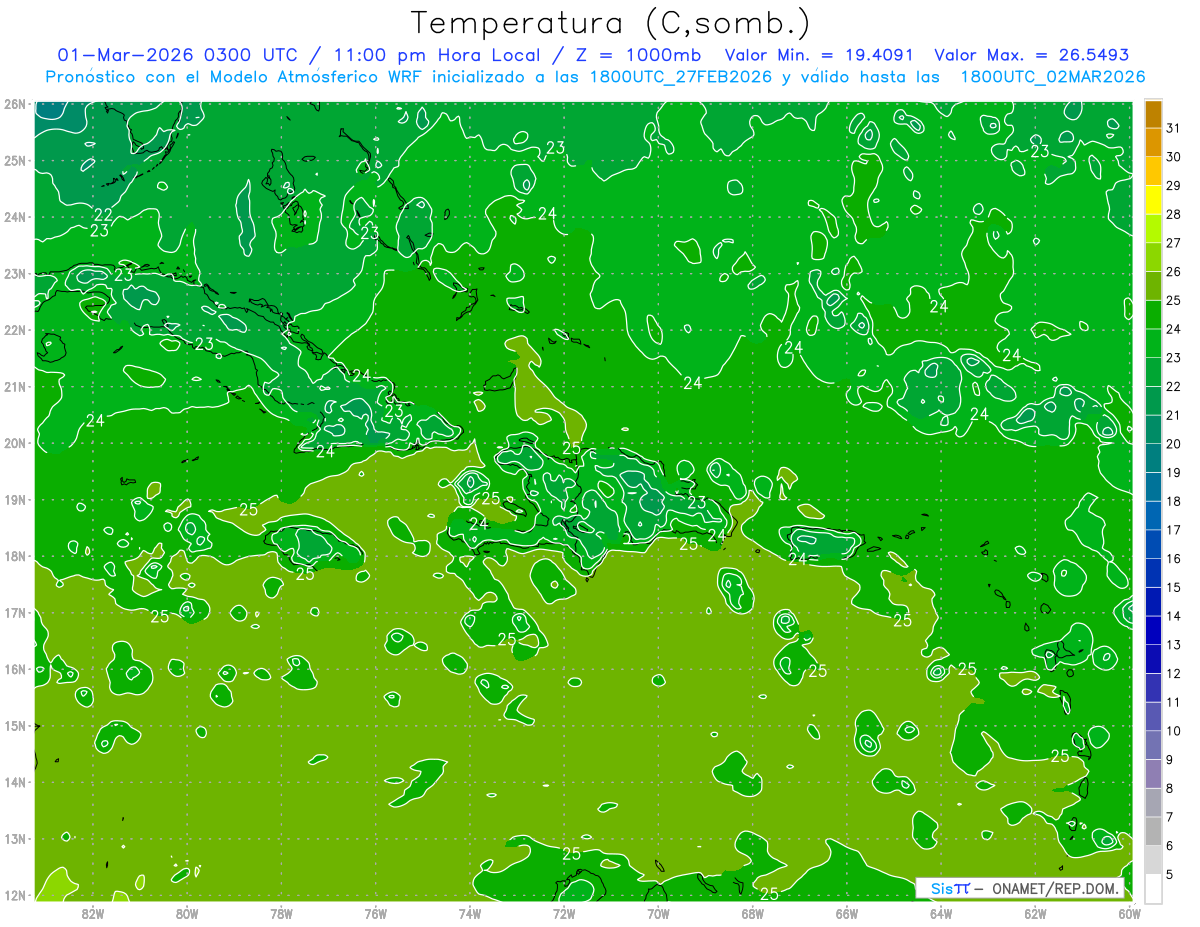Click the legend scale value 31
This screenshot has width=1200, height=927.
(1173, 128)
